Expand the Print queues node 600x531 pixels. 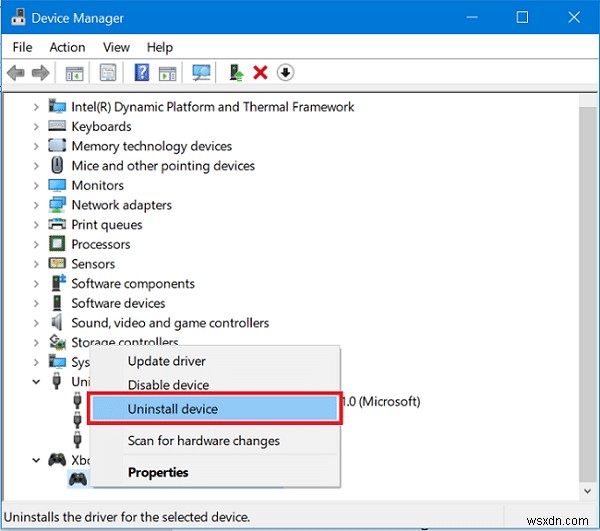[36, 225]
